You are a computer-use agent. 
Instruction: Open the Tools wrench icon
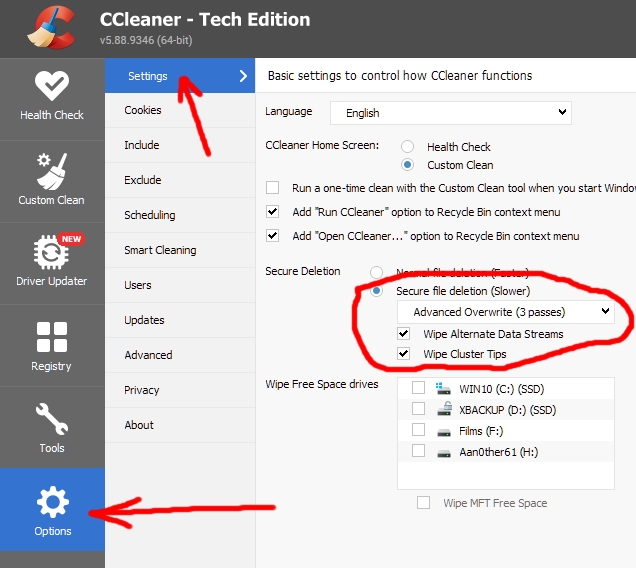[x=52, y=419]
